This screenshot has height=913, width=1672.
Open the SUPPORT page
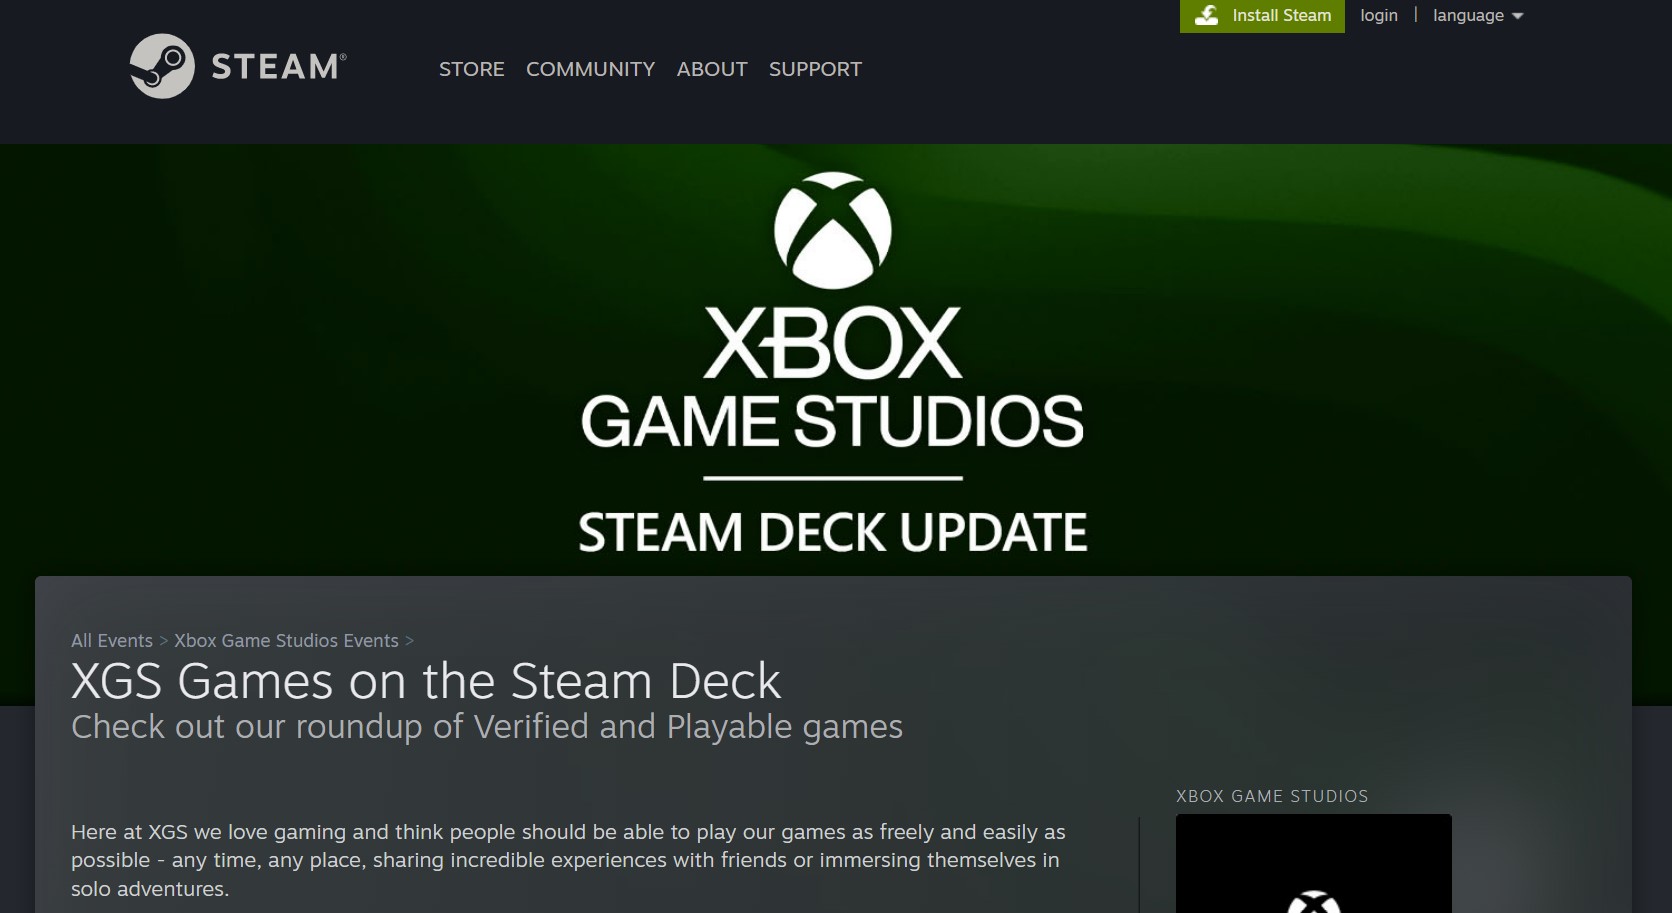click(815, 69)
